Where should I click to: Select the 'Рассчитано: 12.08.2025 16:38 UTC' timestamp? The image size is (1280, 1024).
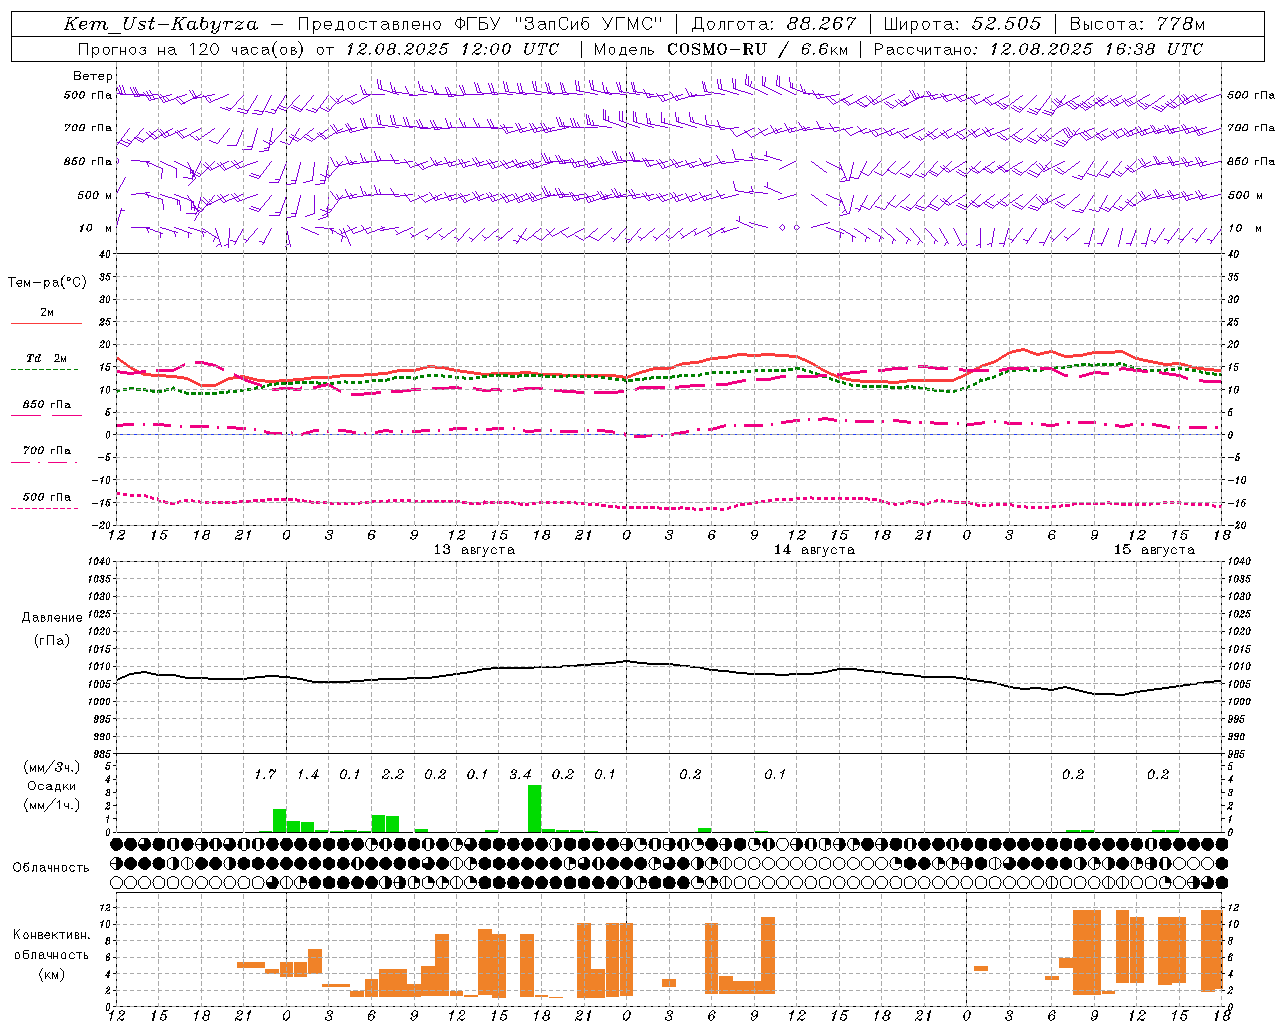pyautogui.click(x=1038, y=49)
